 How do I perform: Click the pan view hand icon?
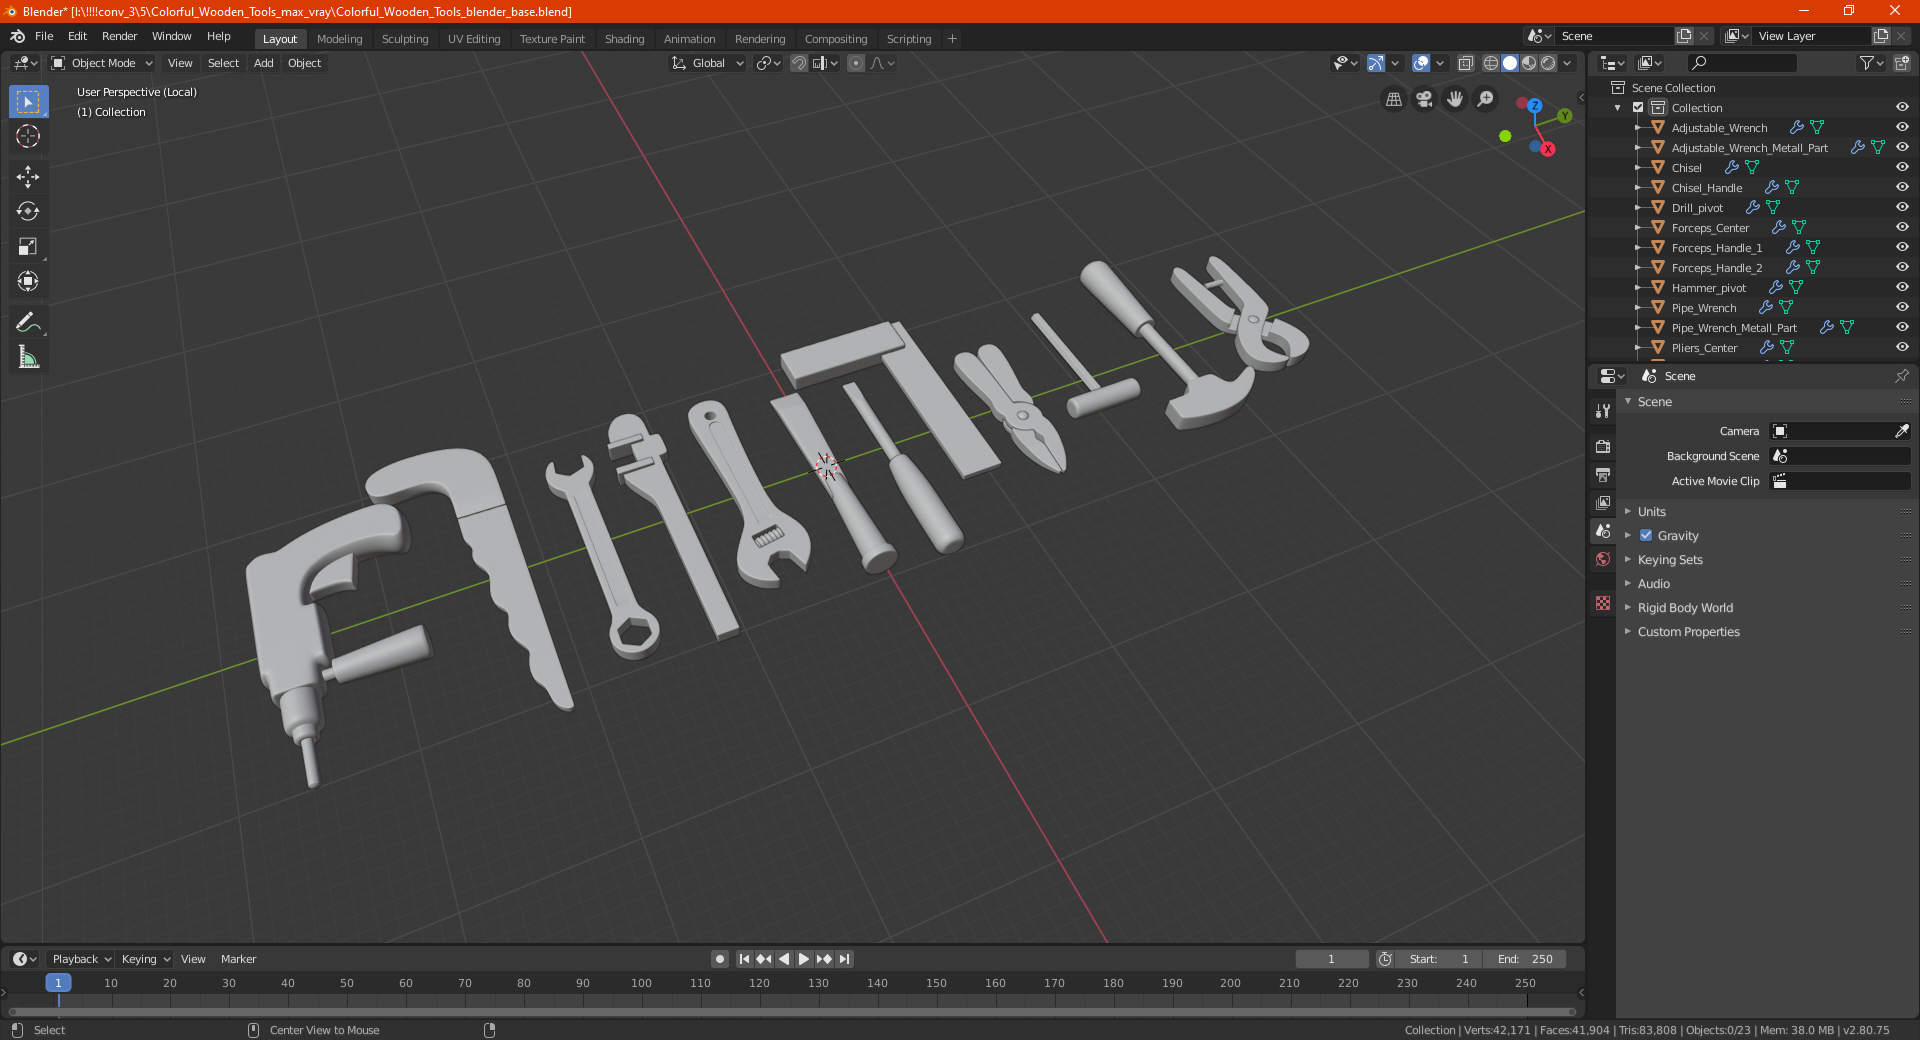[x=1455, y=99]
